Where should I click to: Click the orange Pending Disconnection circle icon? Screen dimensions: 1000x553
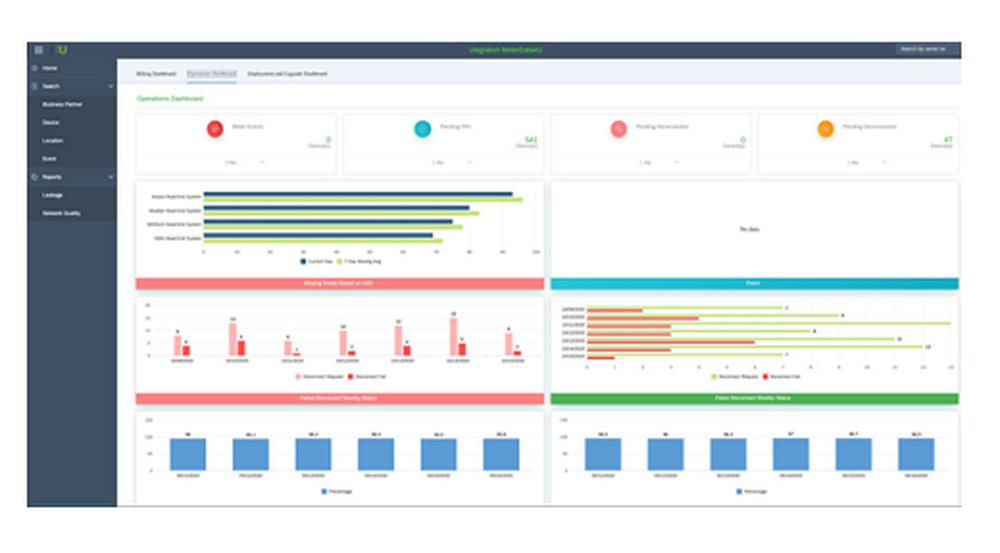825,129
